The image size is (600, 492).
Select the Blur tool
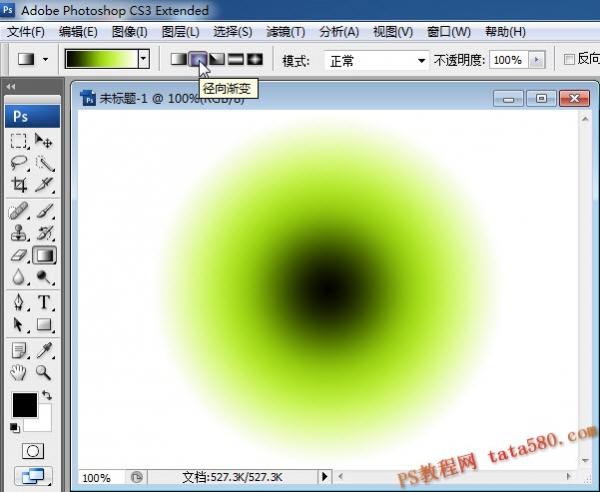click(x=19, y=277)
